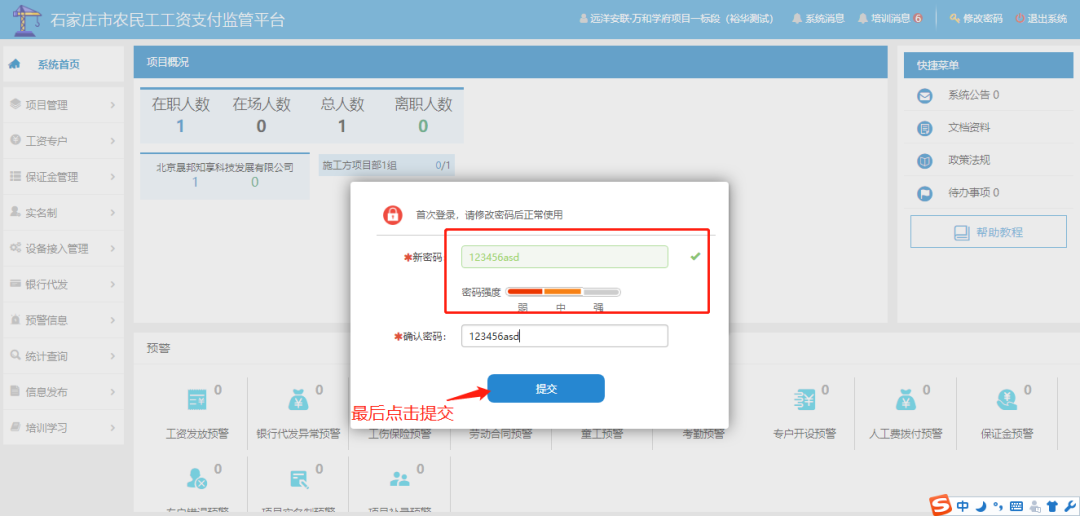Expand the 工资专户 chevron arrow
Image resolution: width=1080 pixels, height=516 pixels.
click(112, 141)
